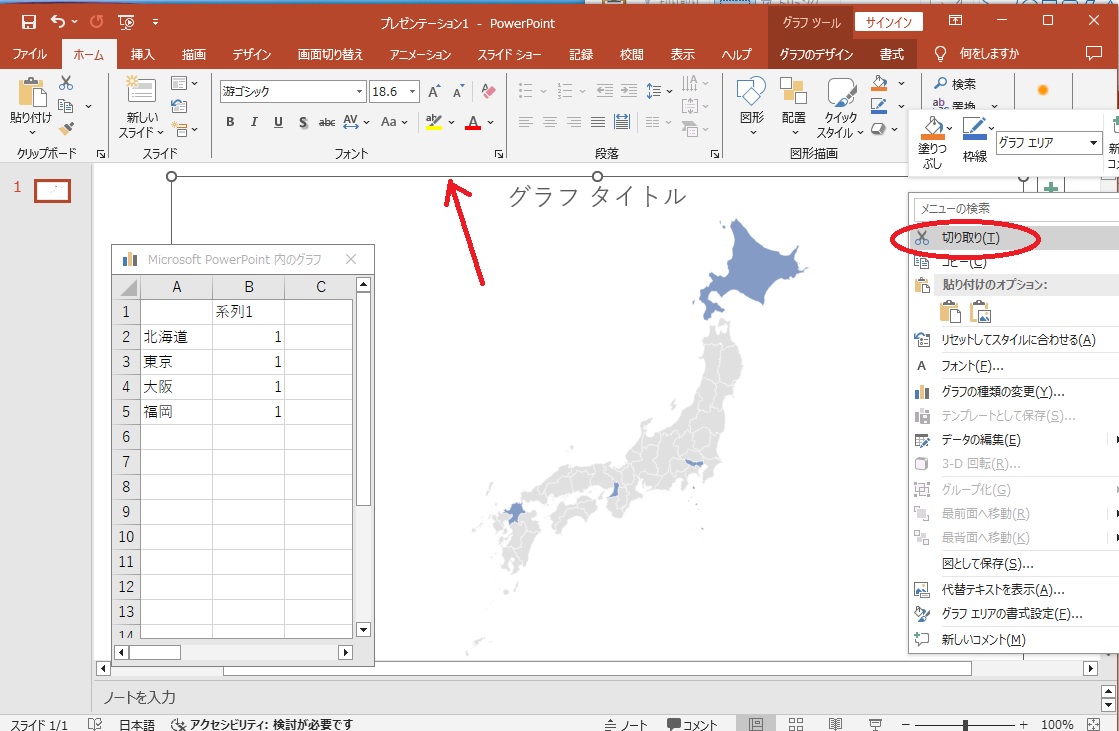This screenshot has height=731, width=1119.
Task: Click the Clear All Formatting eraser icon
Action: pyautogui.click(x=488, y=91)
